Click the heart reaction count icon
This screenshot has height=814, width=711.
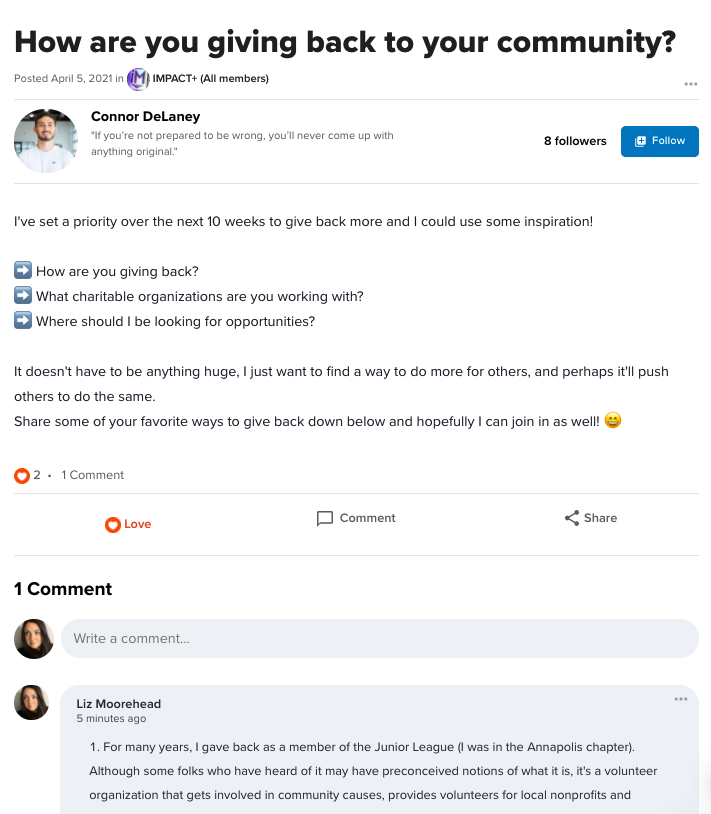pos(22,476)
